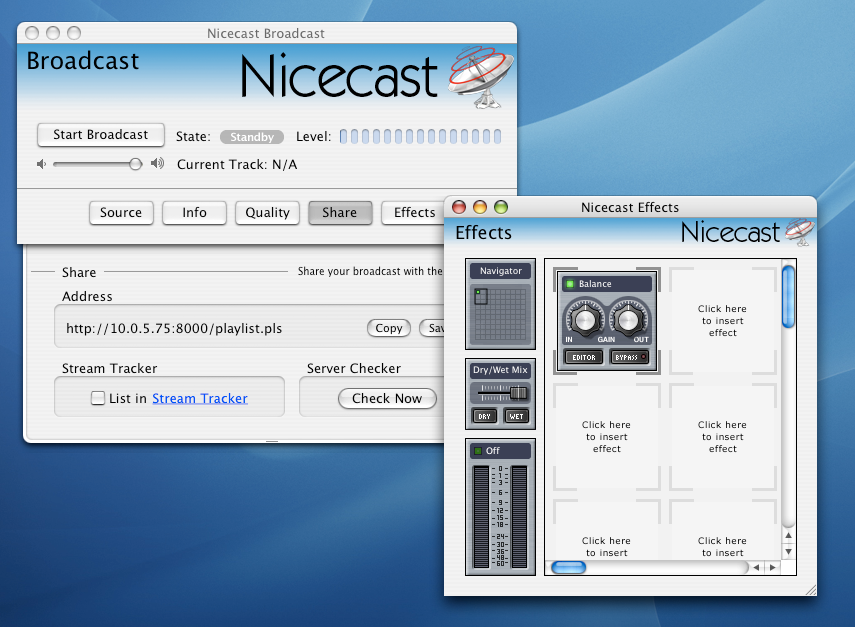The image size is (855, 627).
Task: Click the scroll down arrow in Effects
Action: (x=788, y=552)
